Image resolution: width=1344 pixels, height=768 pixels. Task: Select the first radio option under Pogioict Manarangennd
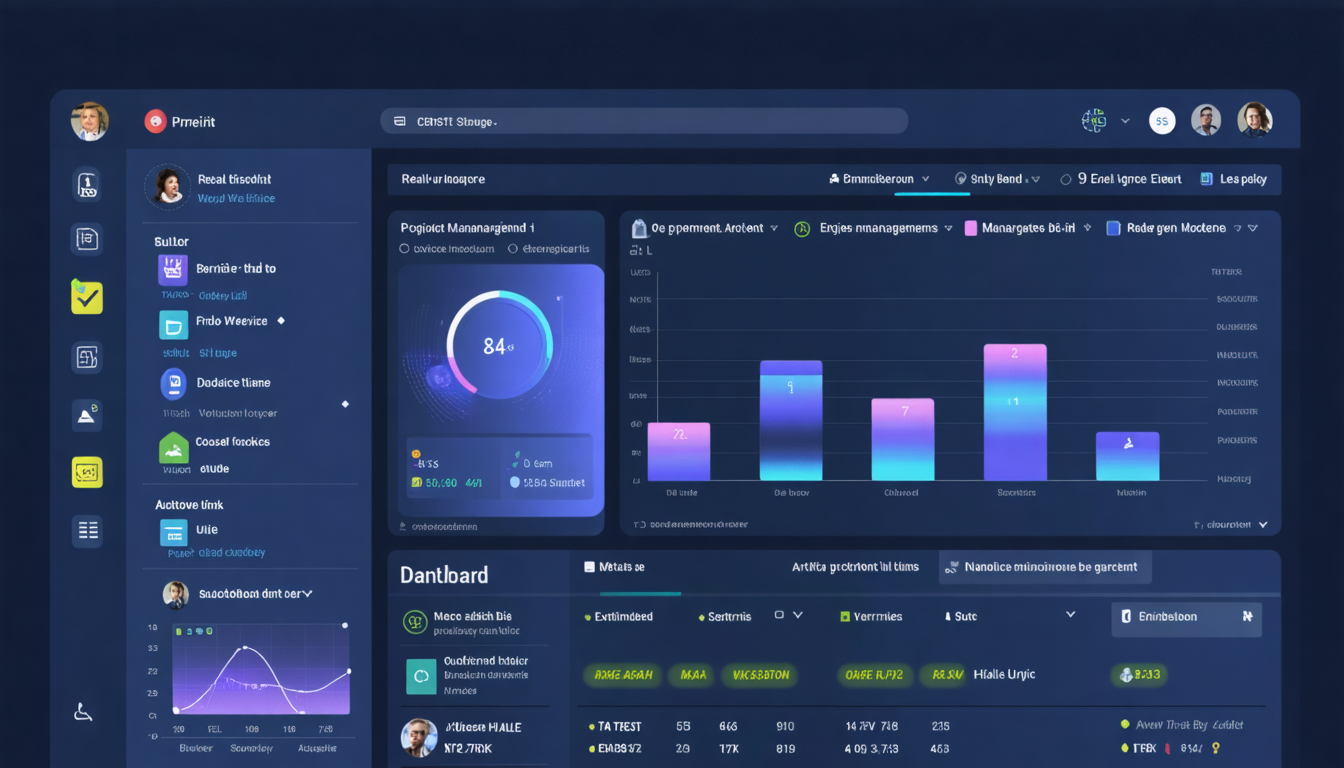click(404, 249)
